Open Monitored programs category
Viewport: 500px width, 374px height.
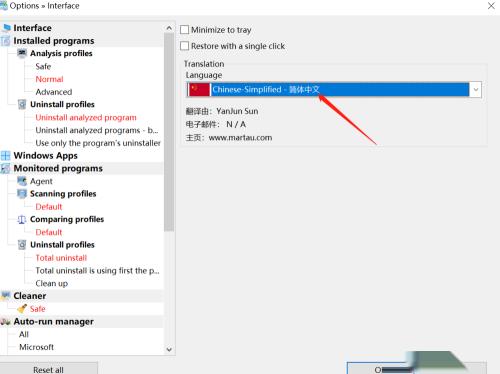58,168
